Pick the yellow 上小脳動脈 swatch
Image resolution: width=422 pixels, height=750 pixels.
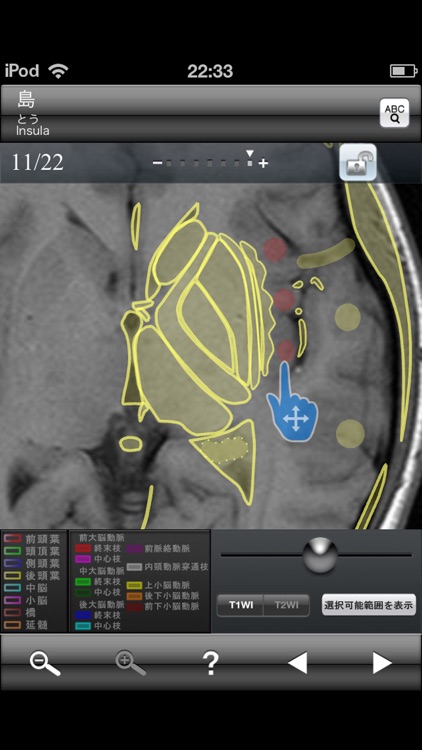tap(134, 585)
